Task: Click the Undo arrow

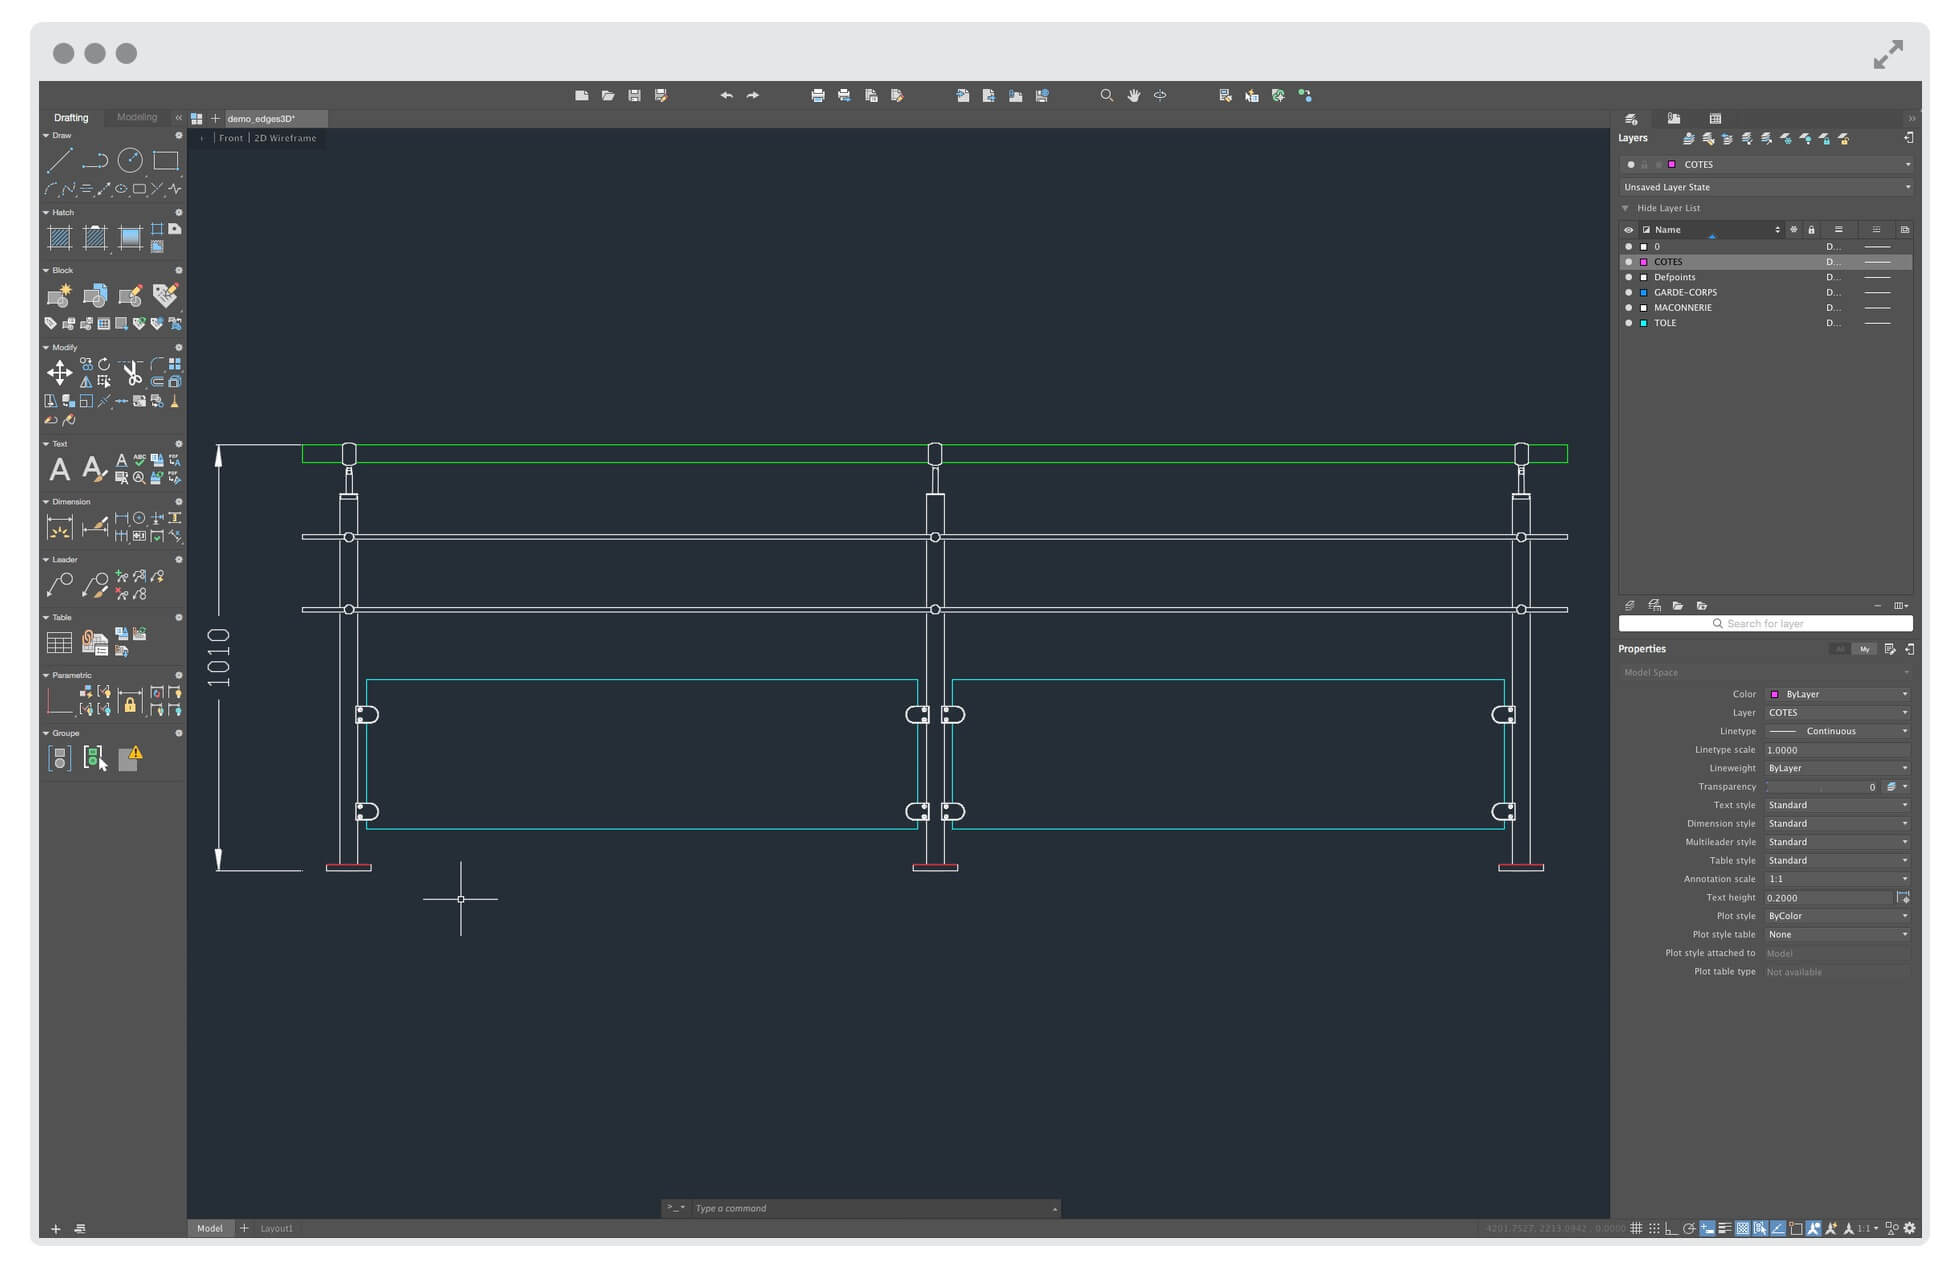Action: coord(727,96)
